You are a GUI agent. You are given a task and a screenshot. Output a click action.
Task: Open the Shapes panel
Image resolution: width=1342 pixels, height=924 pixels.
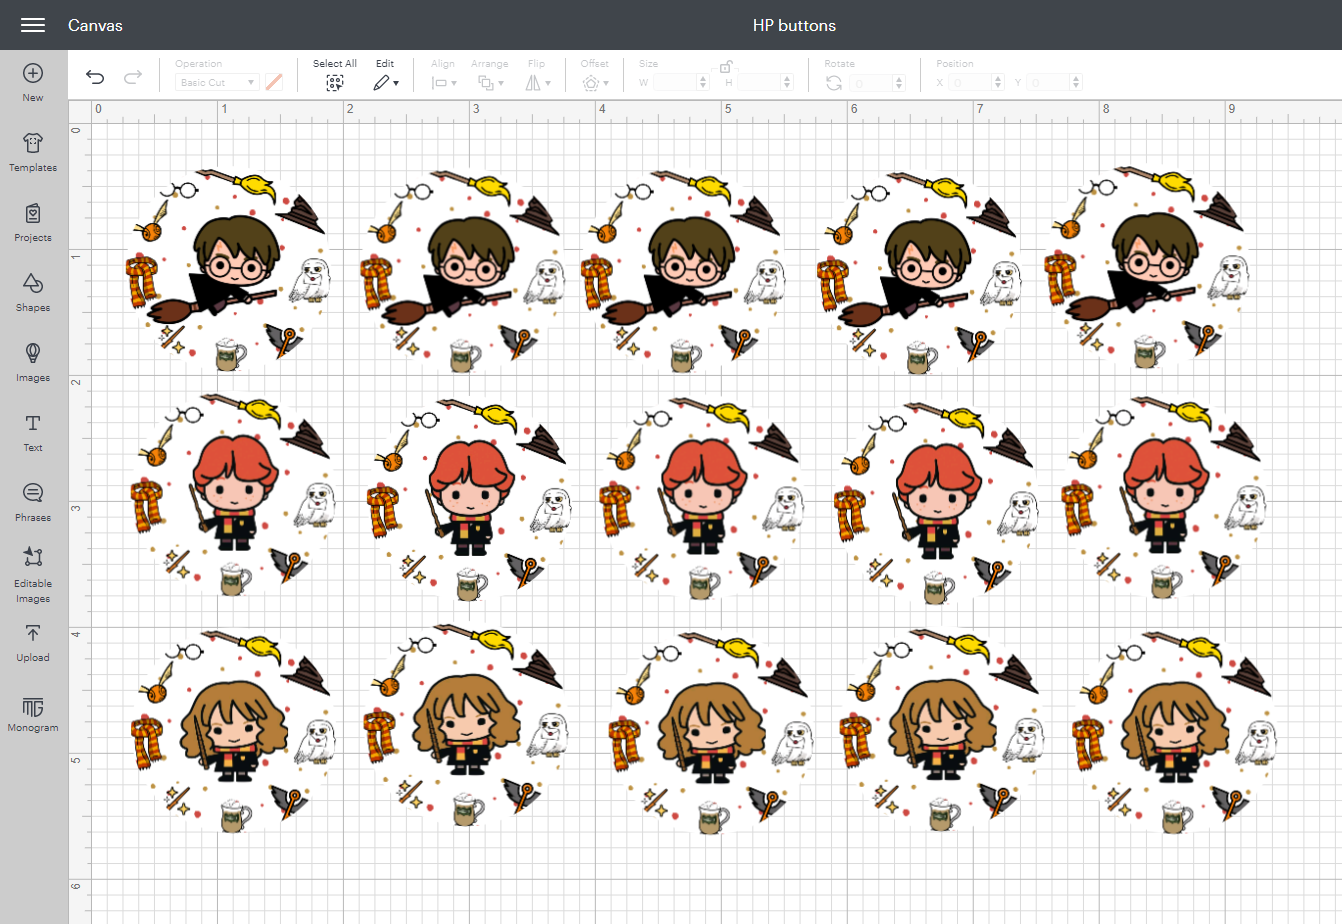tap(33, 293)
